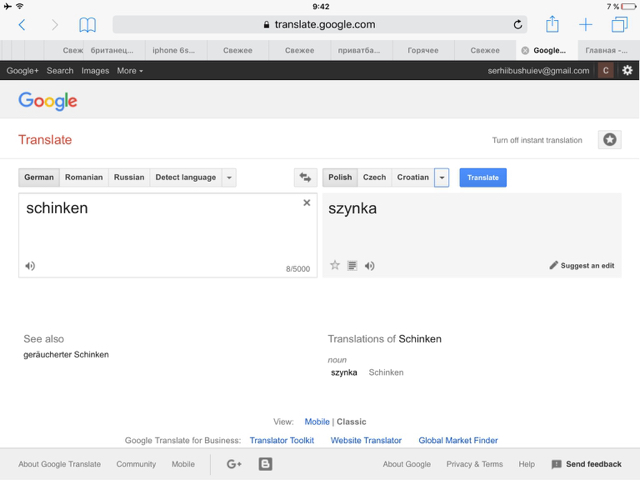Listen to source text speaker icon
640x480 pixels.
tap(30, 266)
